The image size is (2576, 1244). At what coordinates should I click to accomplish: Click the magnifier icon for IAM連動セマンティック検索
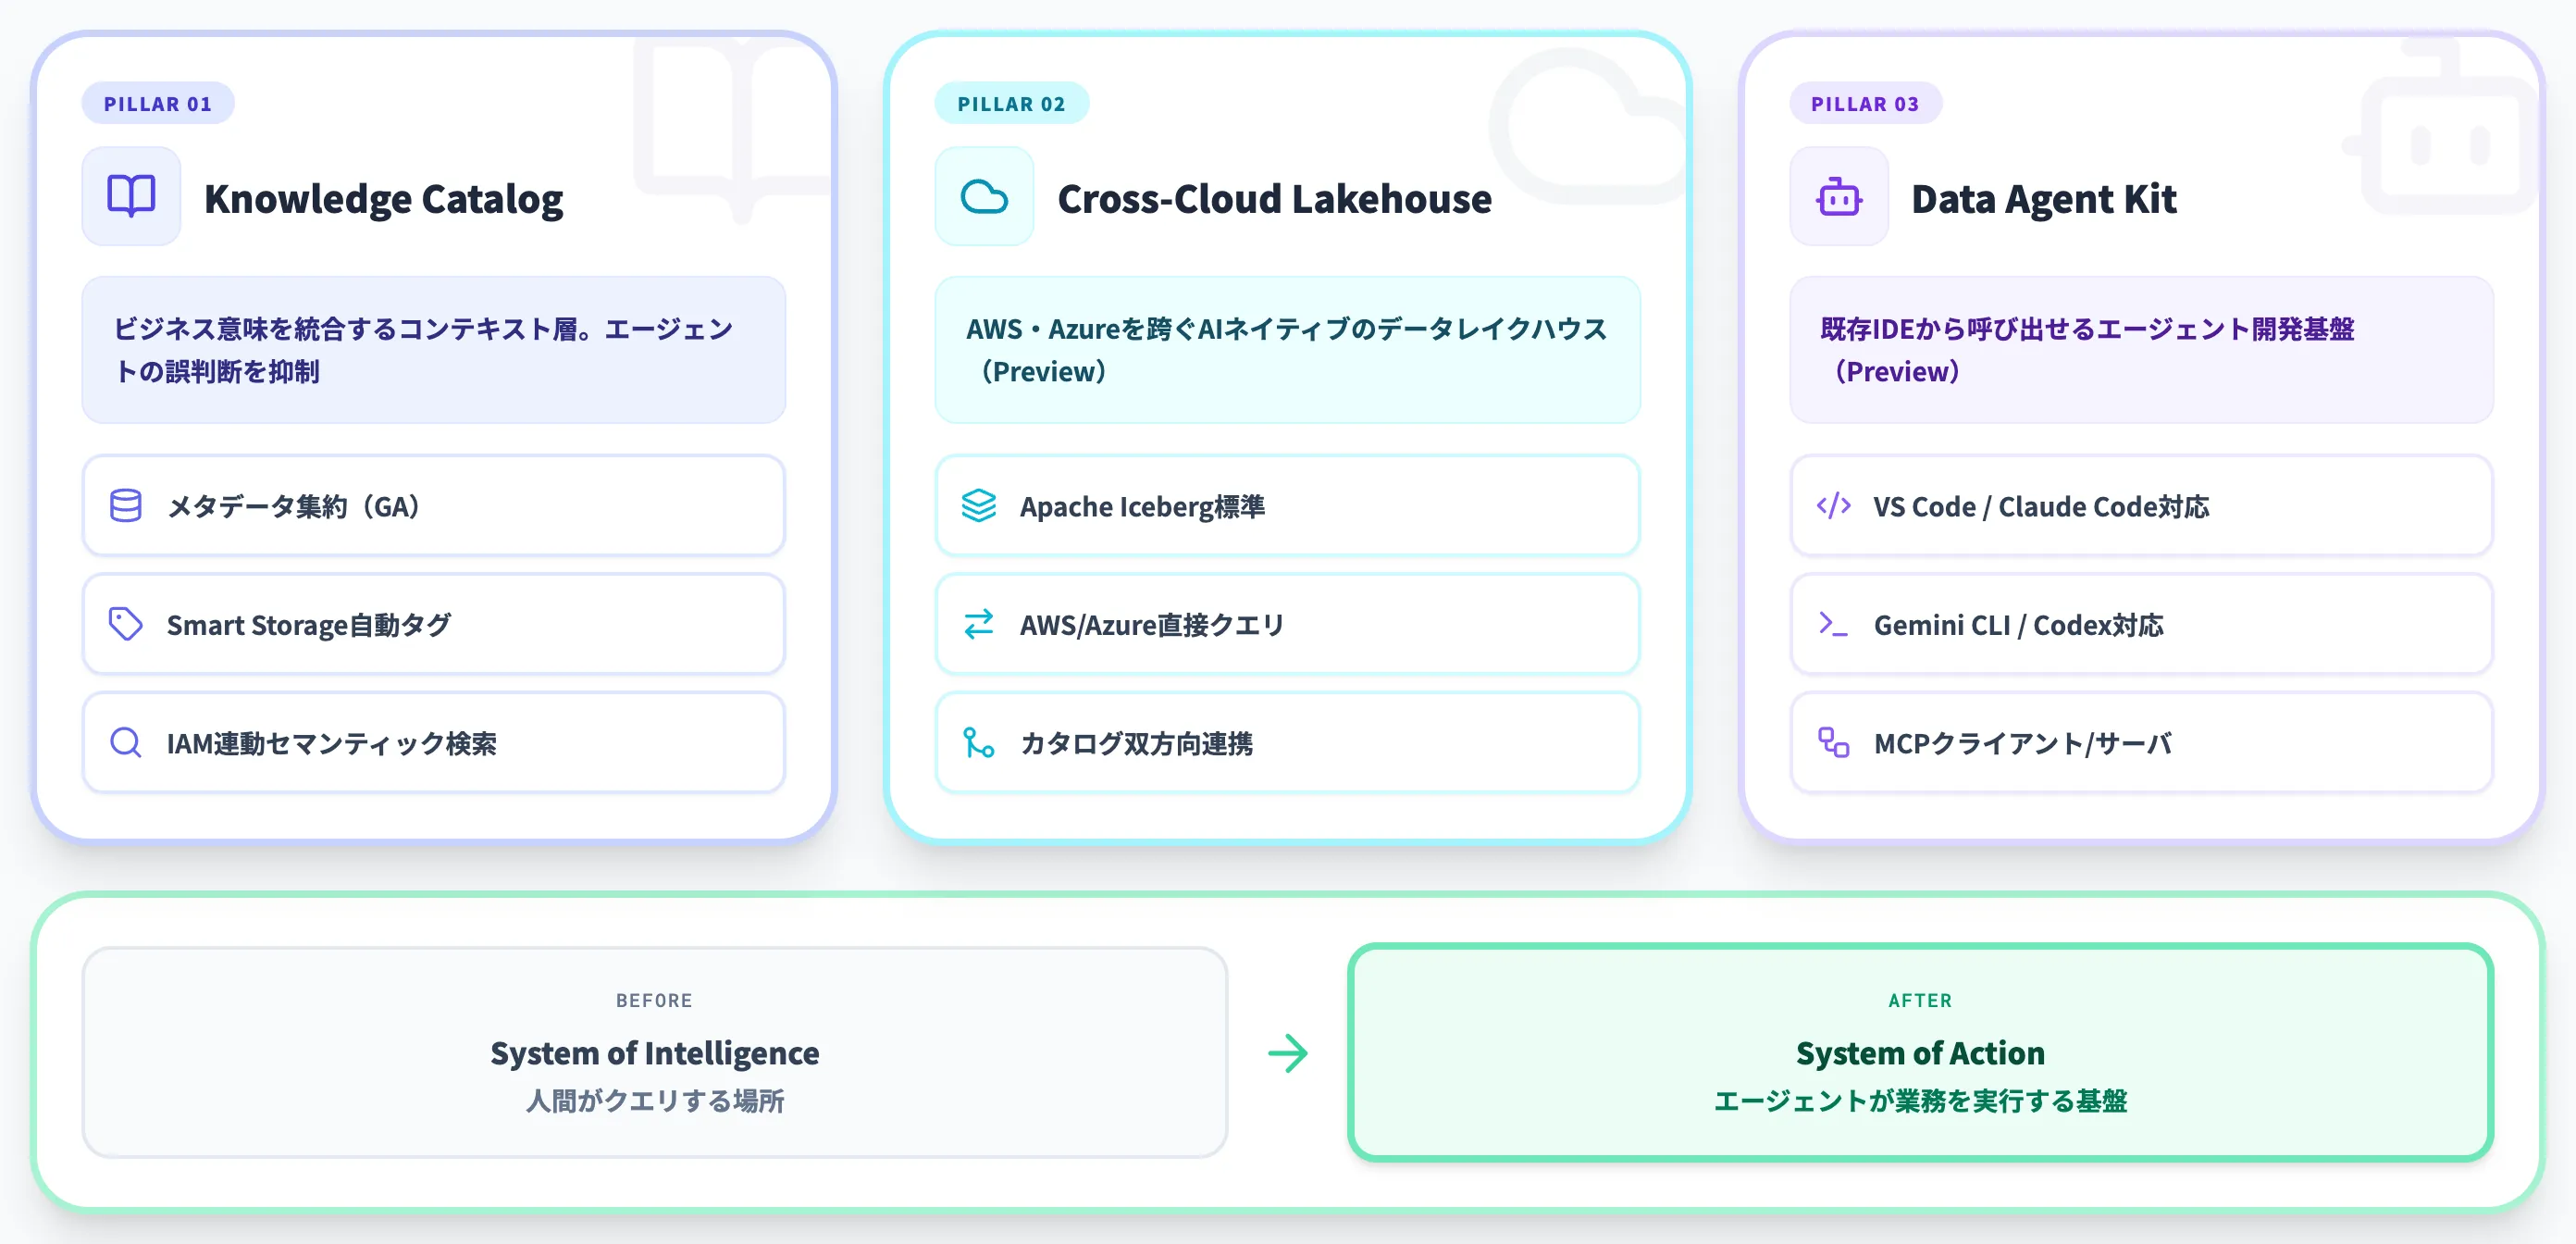click(x=126, y=743)
